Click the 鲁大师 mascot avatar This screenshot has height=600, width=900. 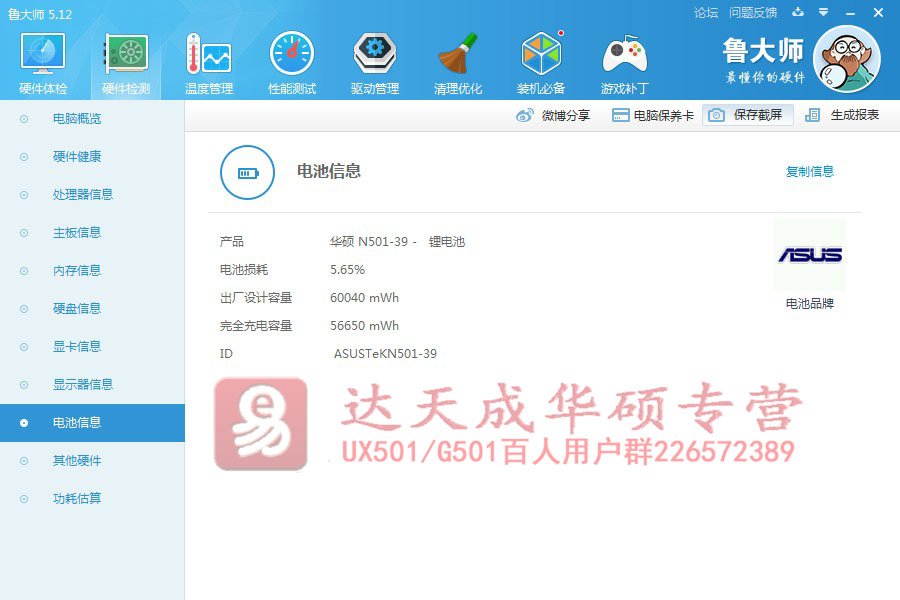click(x=847, y=59)
